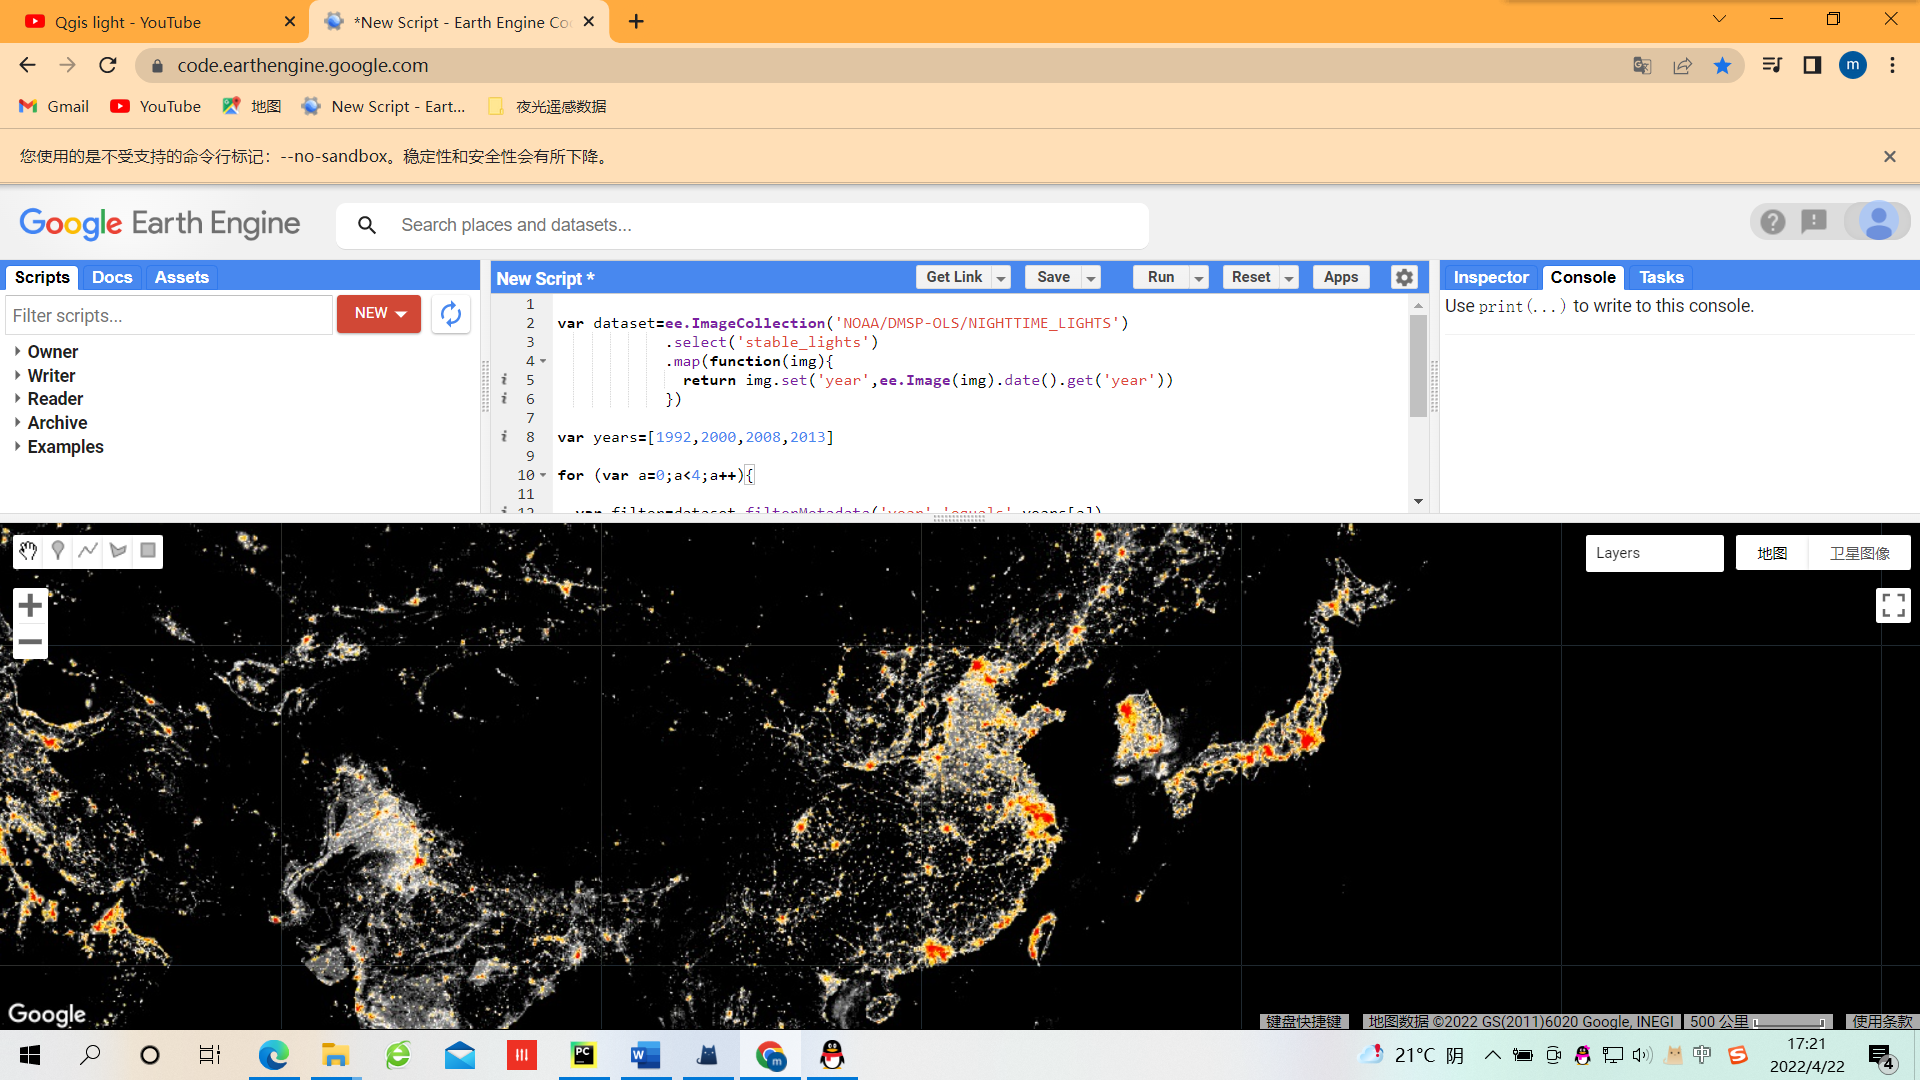1920x1080 pixels.
Task: Open the Run dropdown arrow
Action: 1198,277
